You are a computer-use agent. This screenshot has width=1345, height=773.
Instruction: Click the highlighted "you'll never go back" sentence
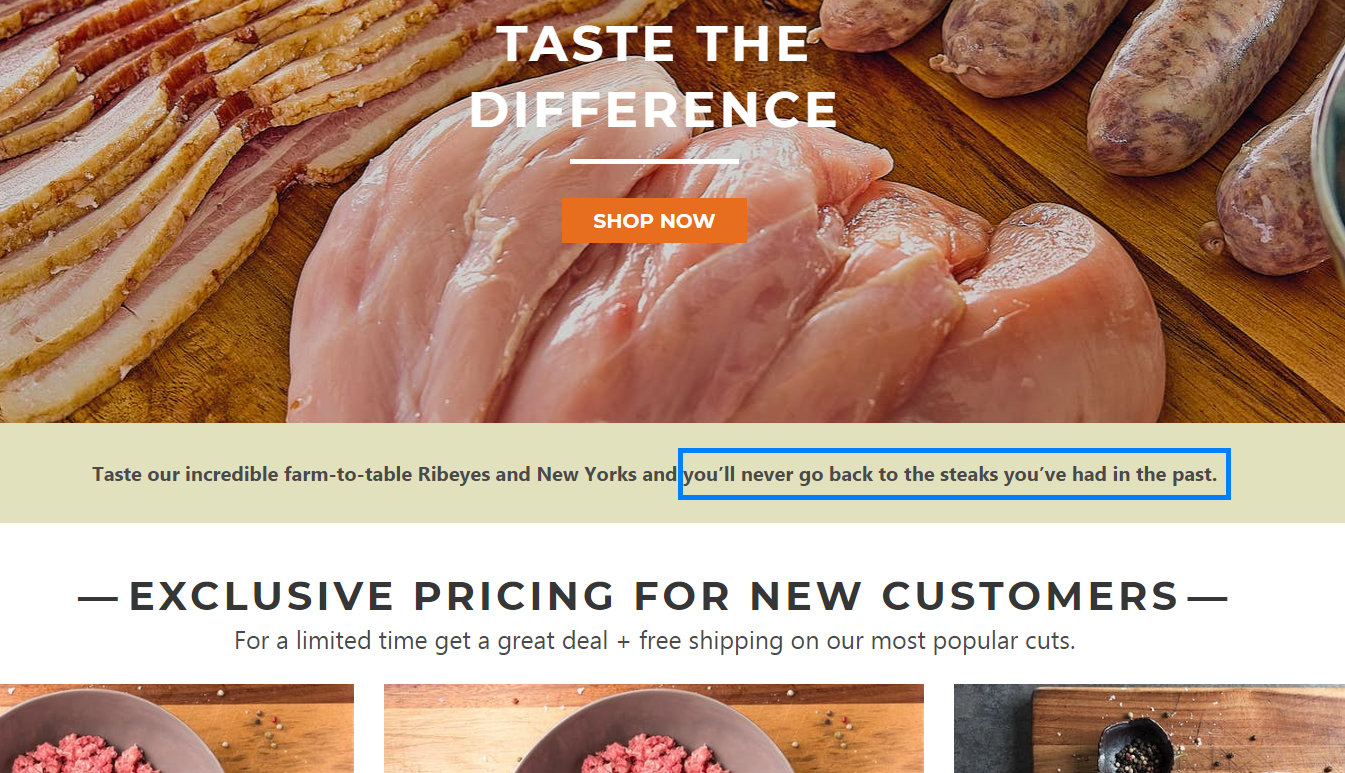[953, 474]
